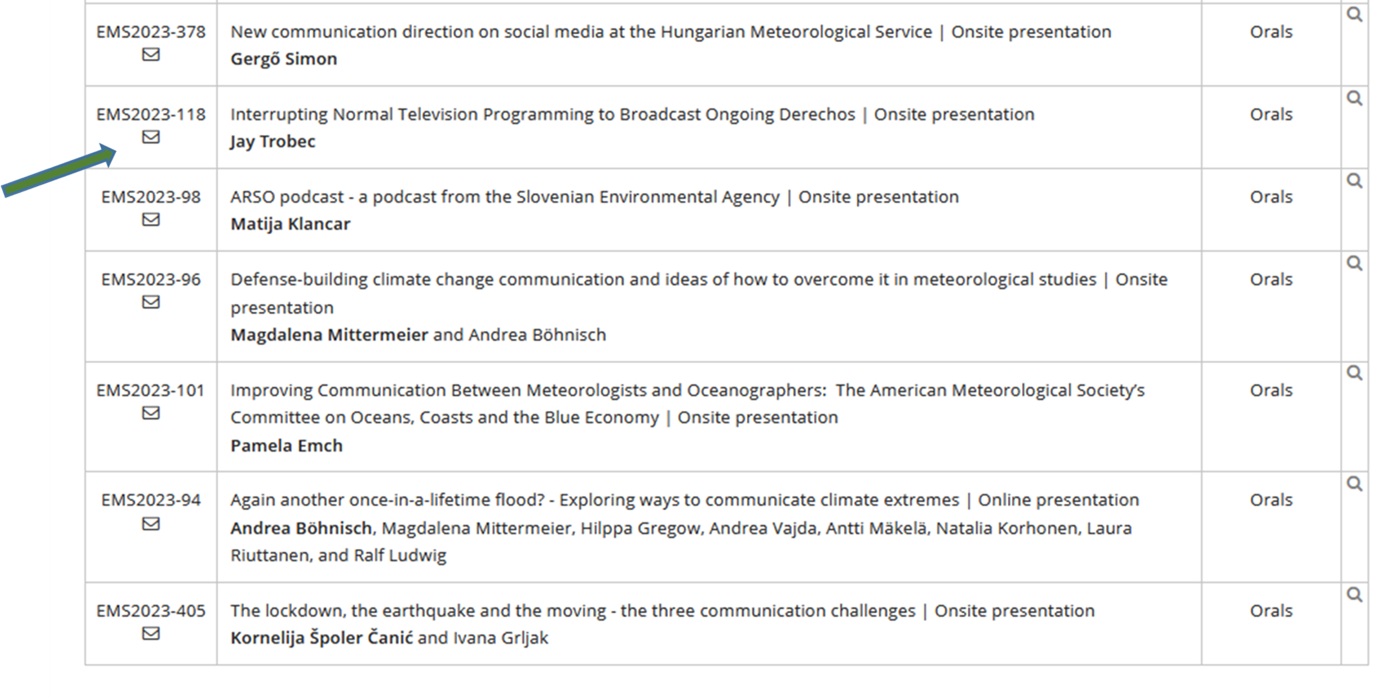Open the email icon below EMS2023-98
Image resolution: width=1386 pixels, height=698 pixels.
click(x=151, y=220)
